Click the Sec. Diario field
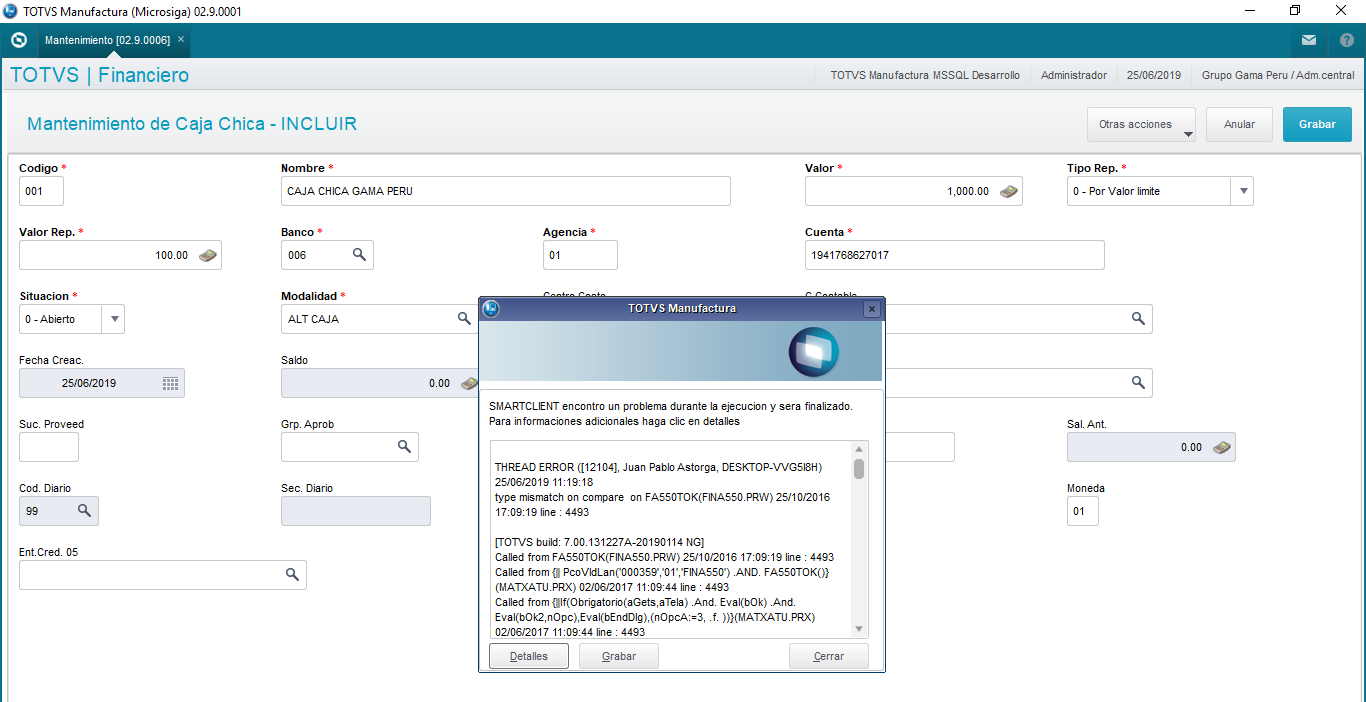This screenshot has height=702, width=1366. point(356,511)
